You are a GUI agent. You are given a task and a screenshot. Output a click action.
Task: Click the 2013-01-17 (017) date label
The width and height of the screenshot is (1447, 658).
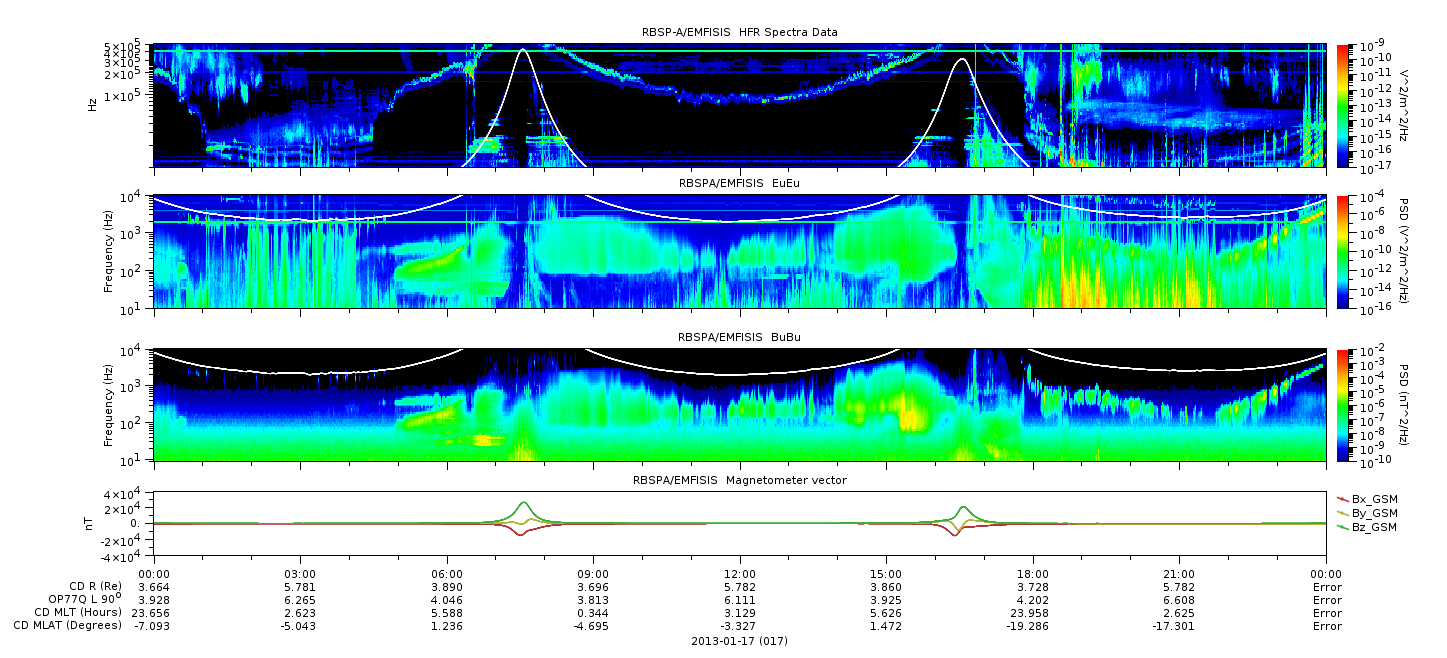(739, 640)
